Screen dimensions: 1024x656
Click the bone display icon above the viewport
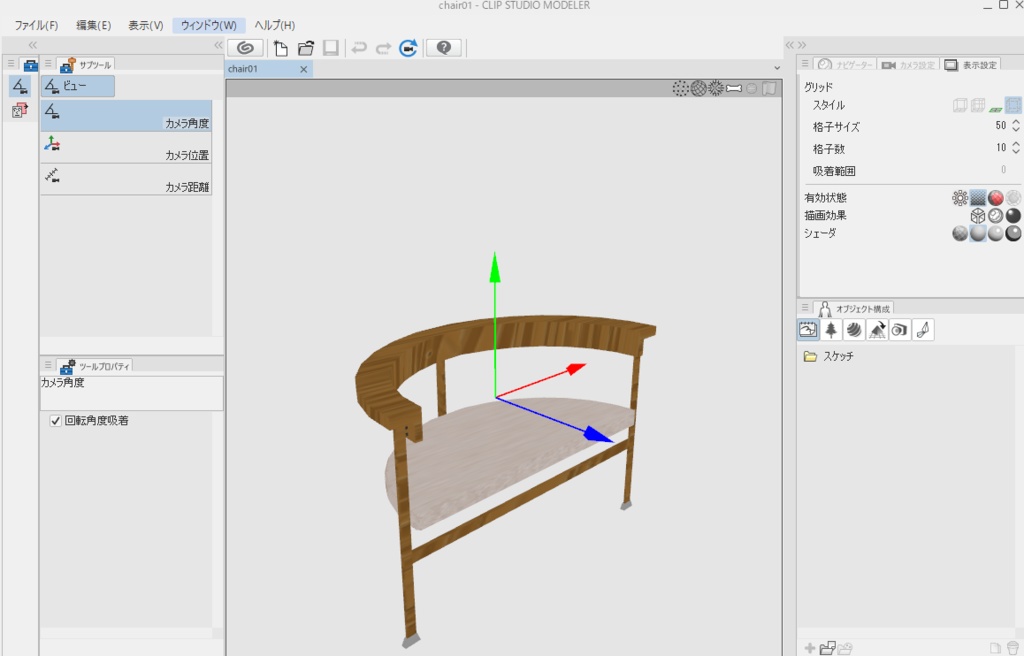[x=734, y=88]
